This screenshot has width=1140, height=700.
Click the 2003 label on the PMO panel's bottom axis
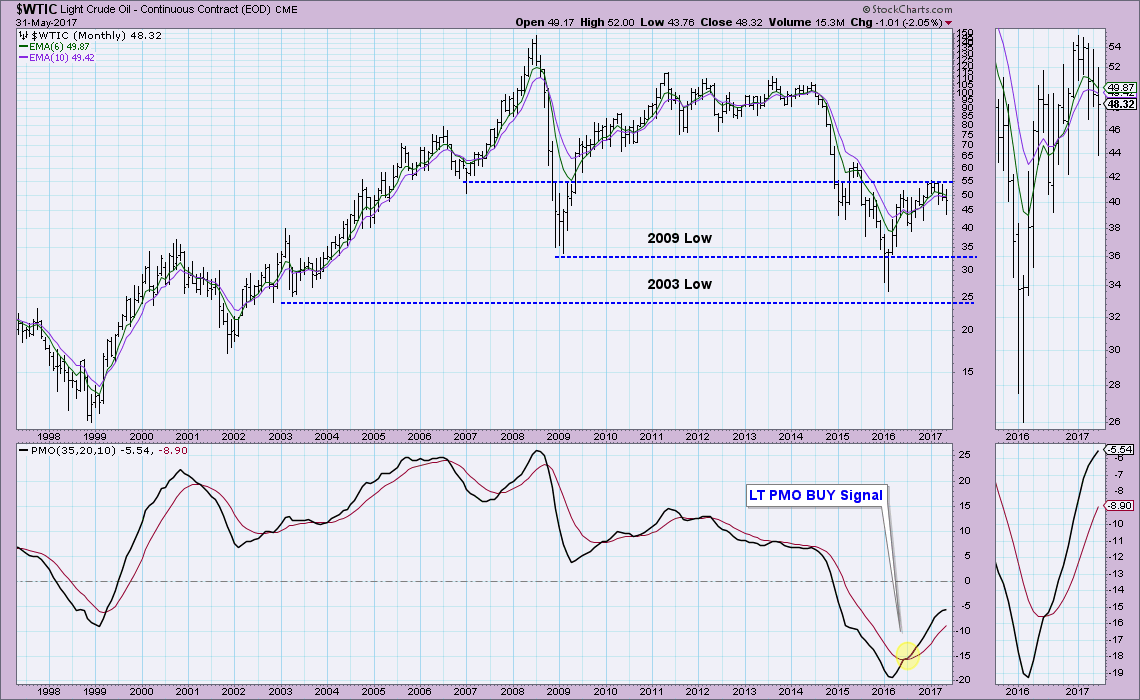280,692
